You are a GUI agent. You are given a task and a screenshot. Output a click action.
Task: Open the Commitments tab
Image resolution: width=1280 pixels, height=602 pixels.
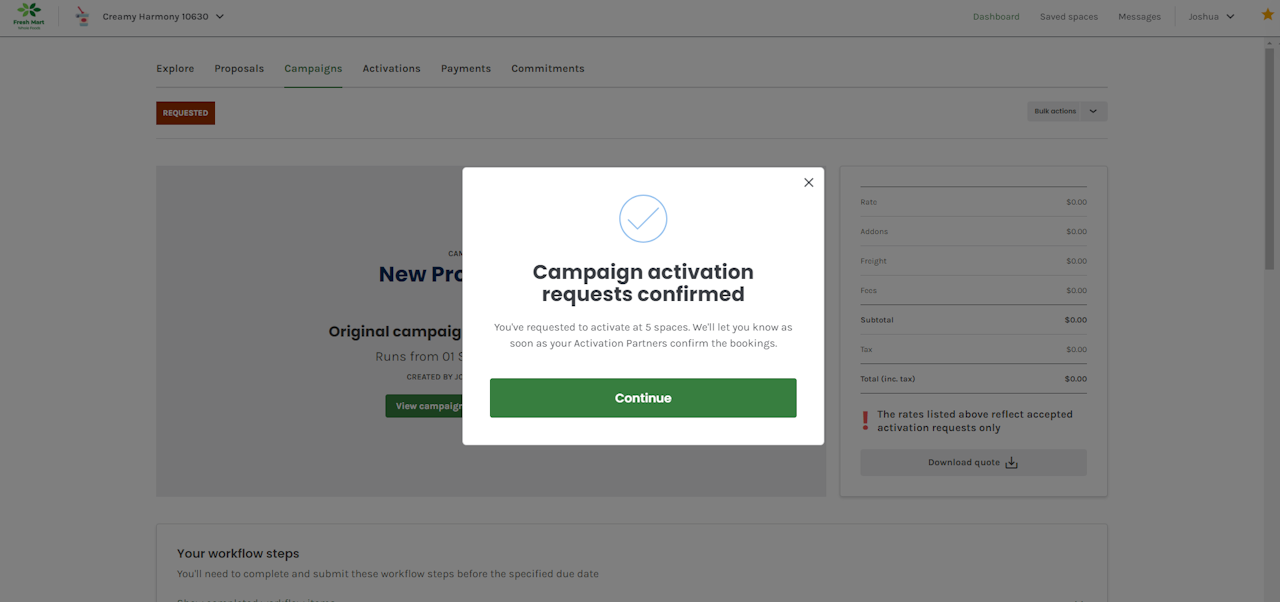click(547, 69)
